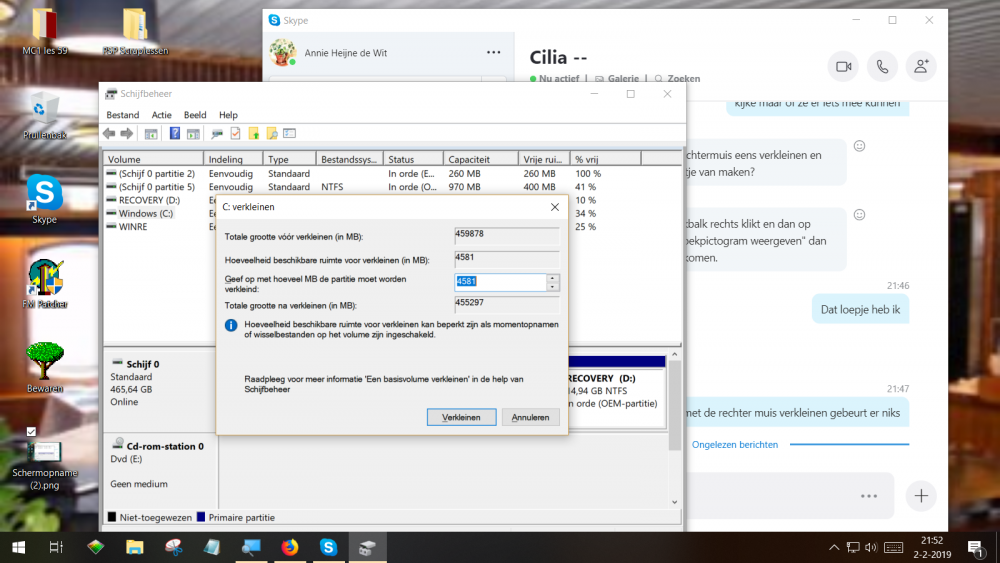Open the Actie menu
Viewport: 1000px width, 563px height.
[x=161, y=115]
